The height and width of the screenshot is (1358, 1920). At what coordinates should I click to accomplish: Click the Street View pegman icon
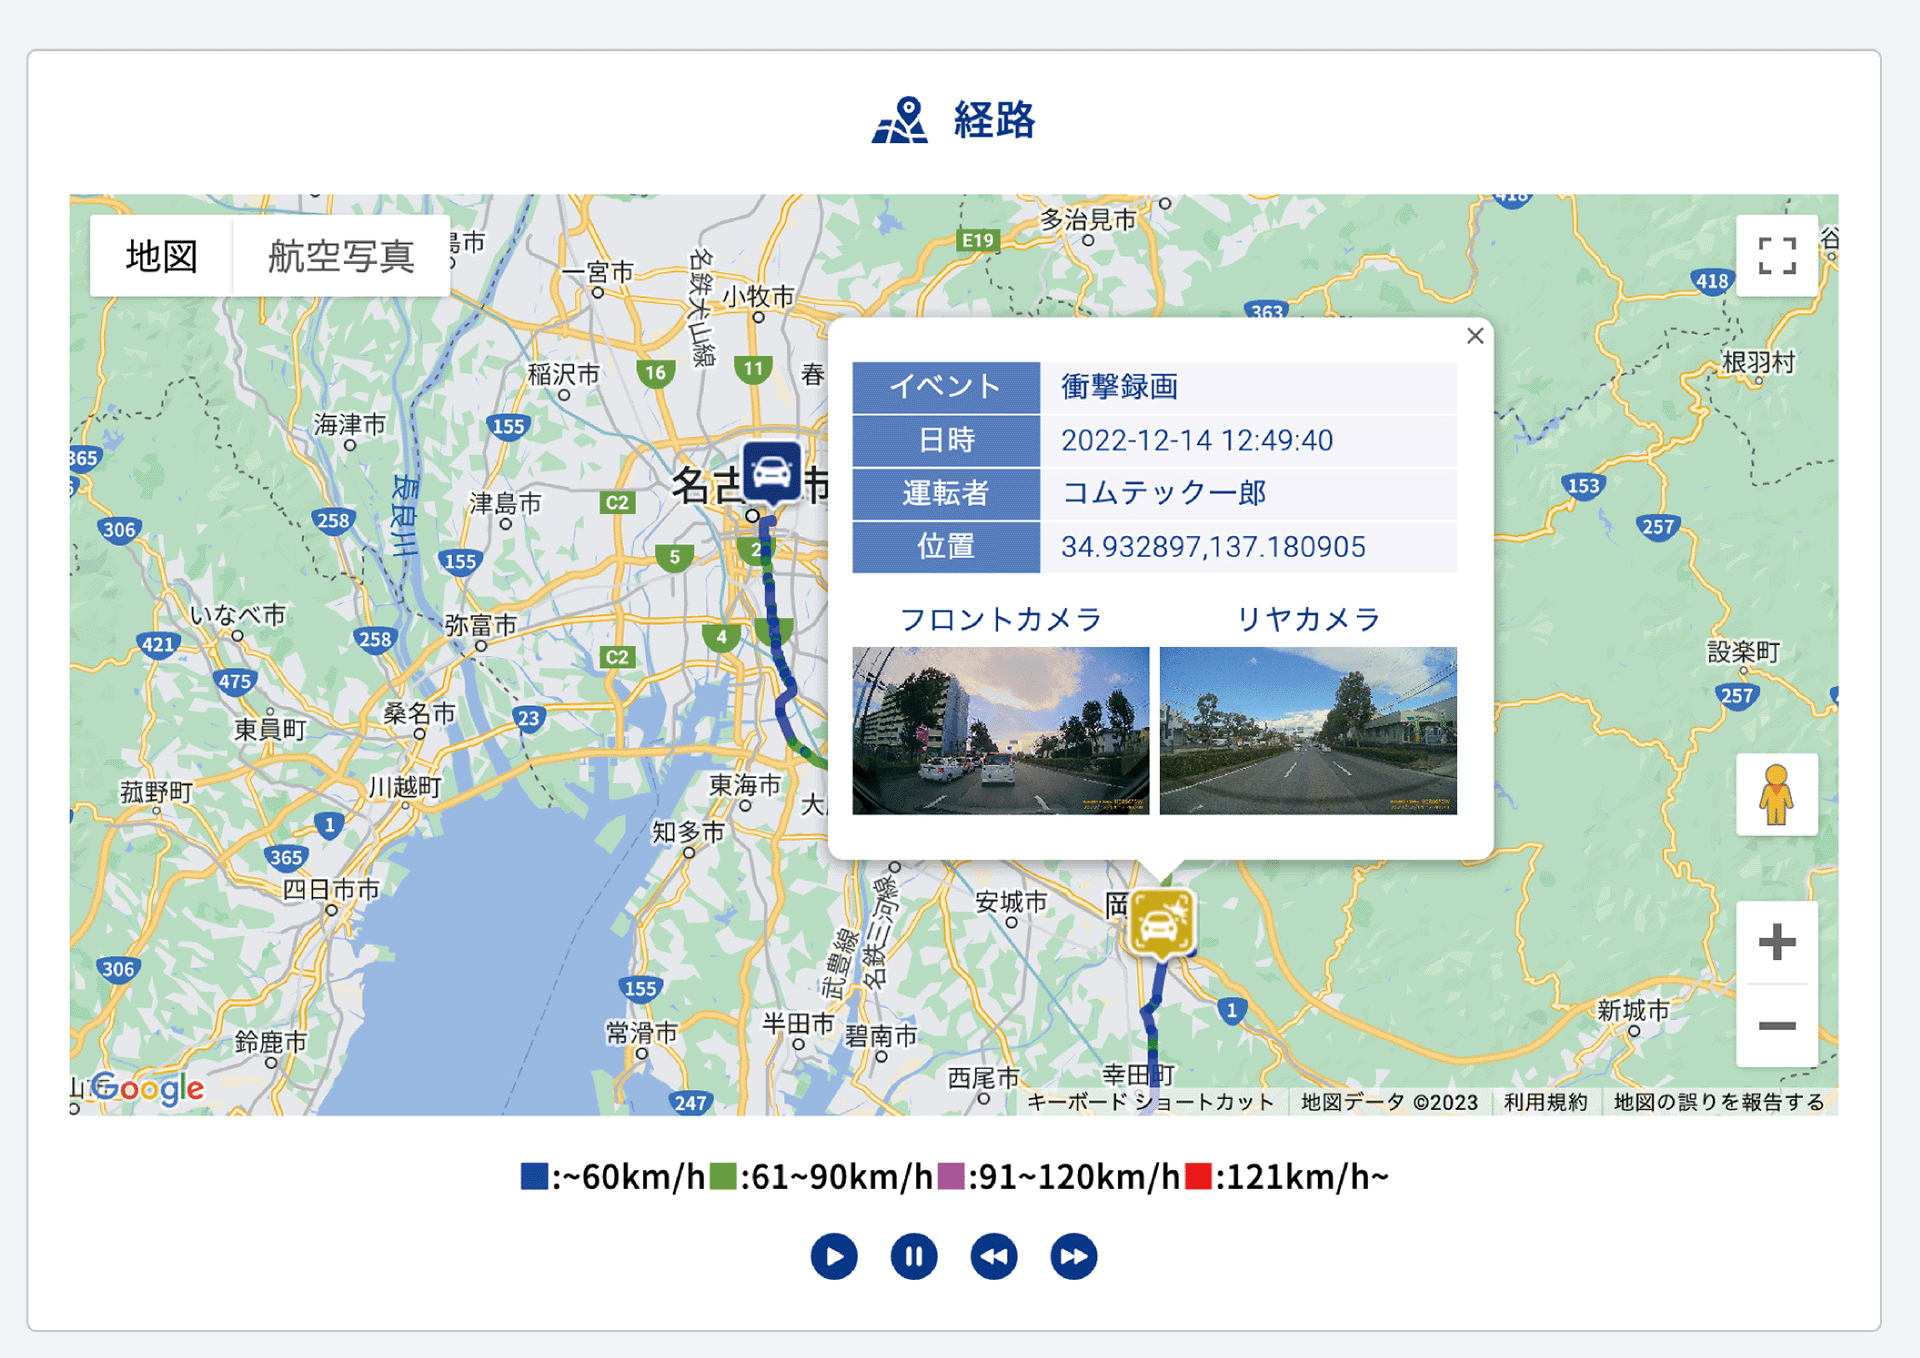(1777, 795)
